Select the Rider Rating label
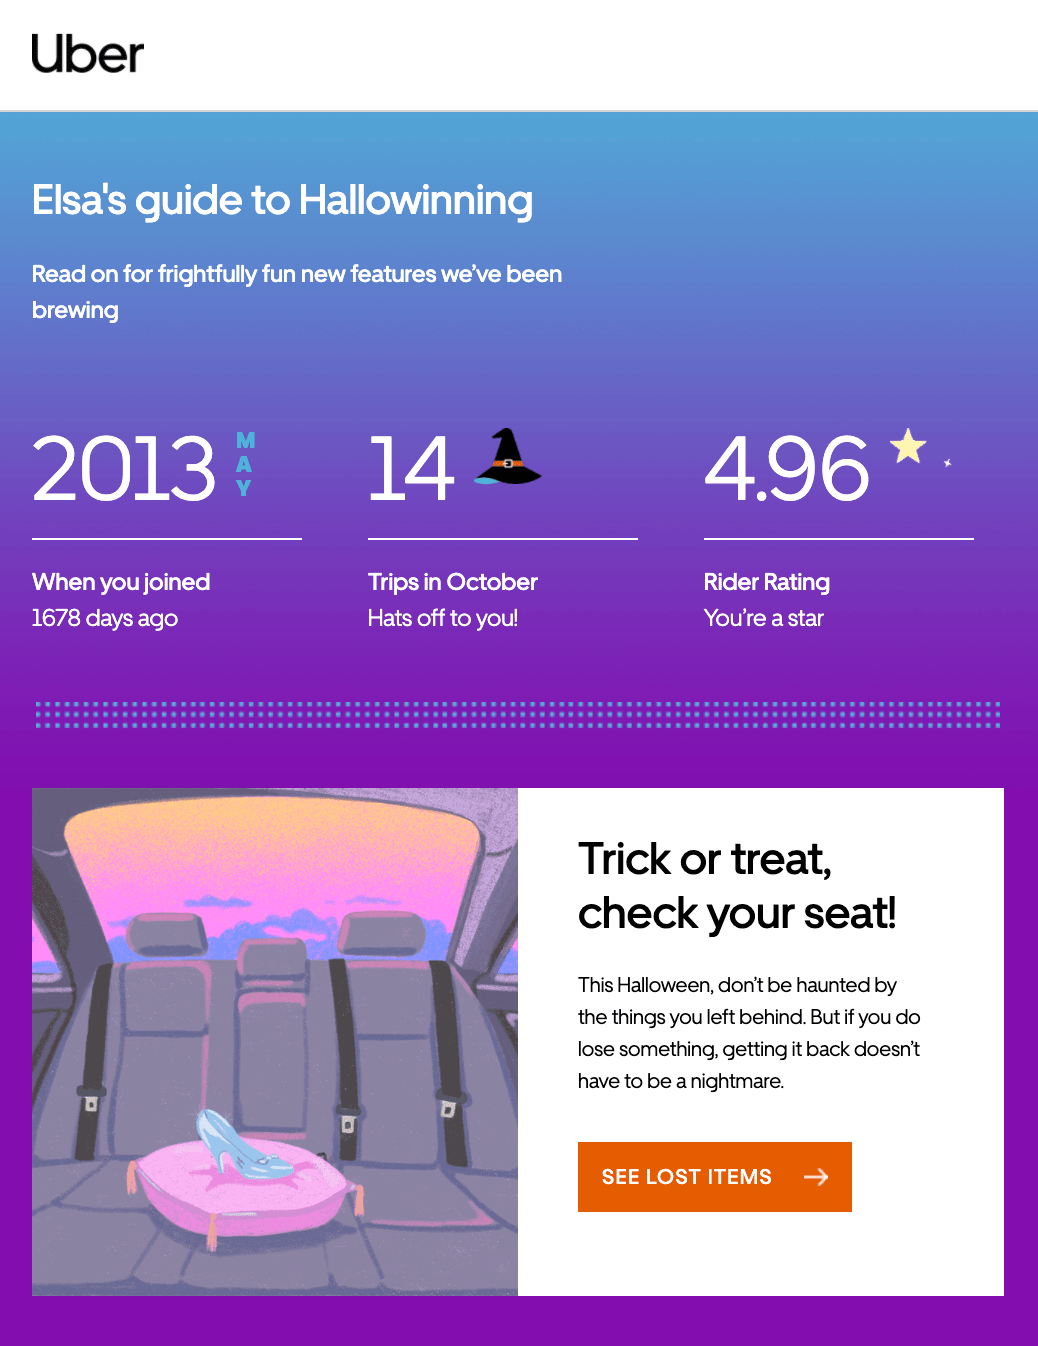This screenshot has width=1038, height=1346. 767,582
